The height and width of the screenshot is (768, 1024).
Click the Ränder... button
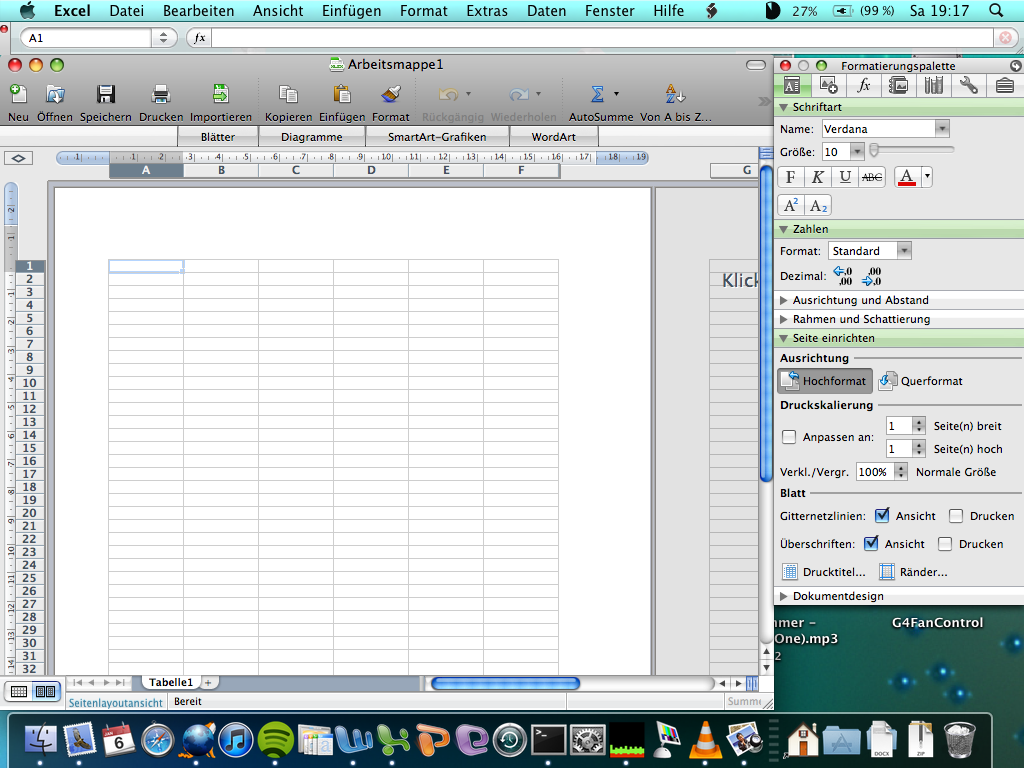point(913,571)
